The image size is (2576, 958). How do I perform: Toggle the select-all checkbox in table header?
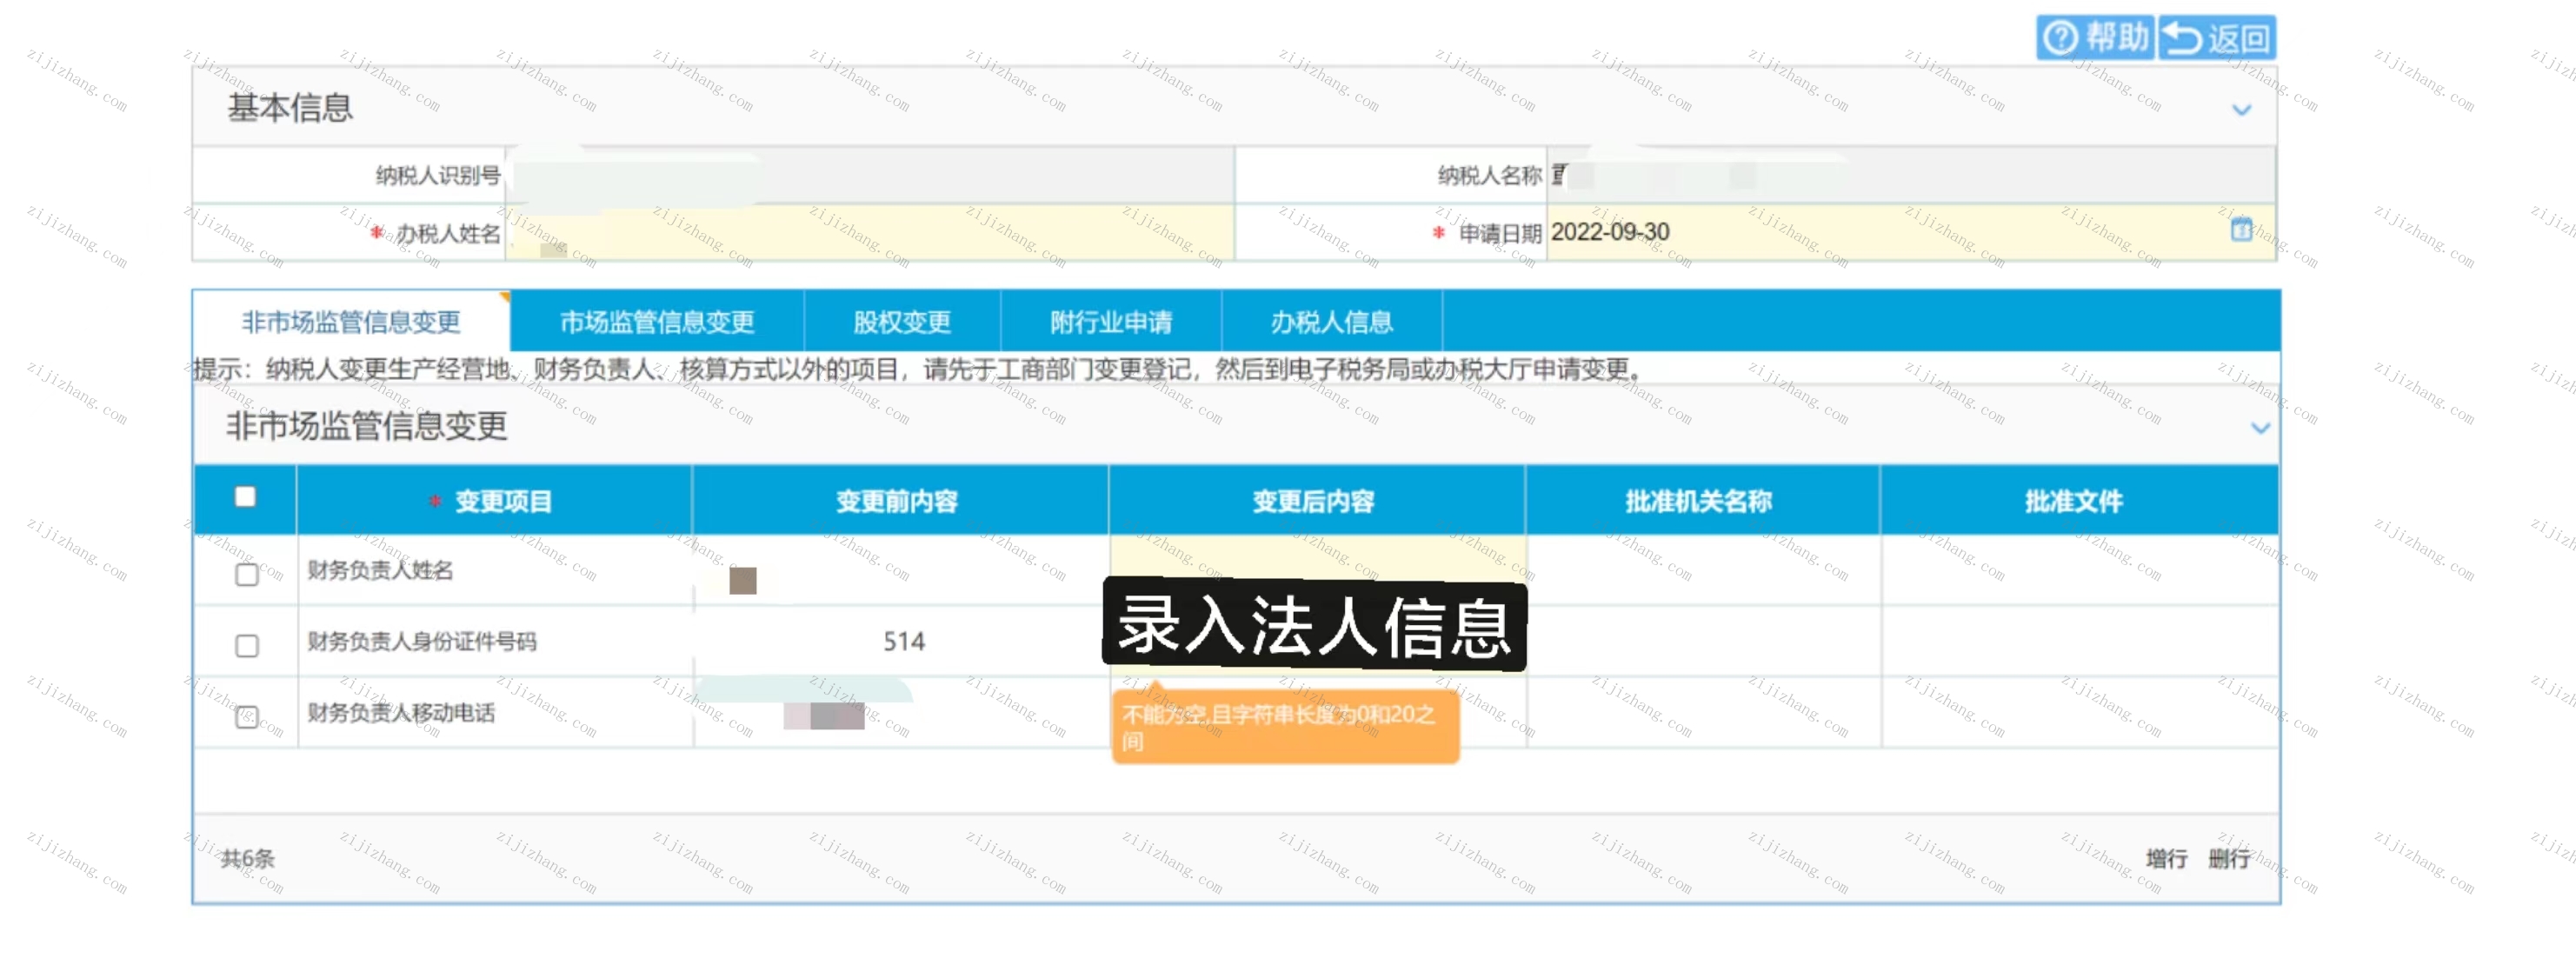245,497
